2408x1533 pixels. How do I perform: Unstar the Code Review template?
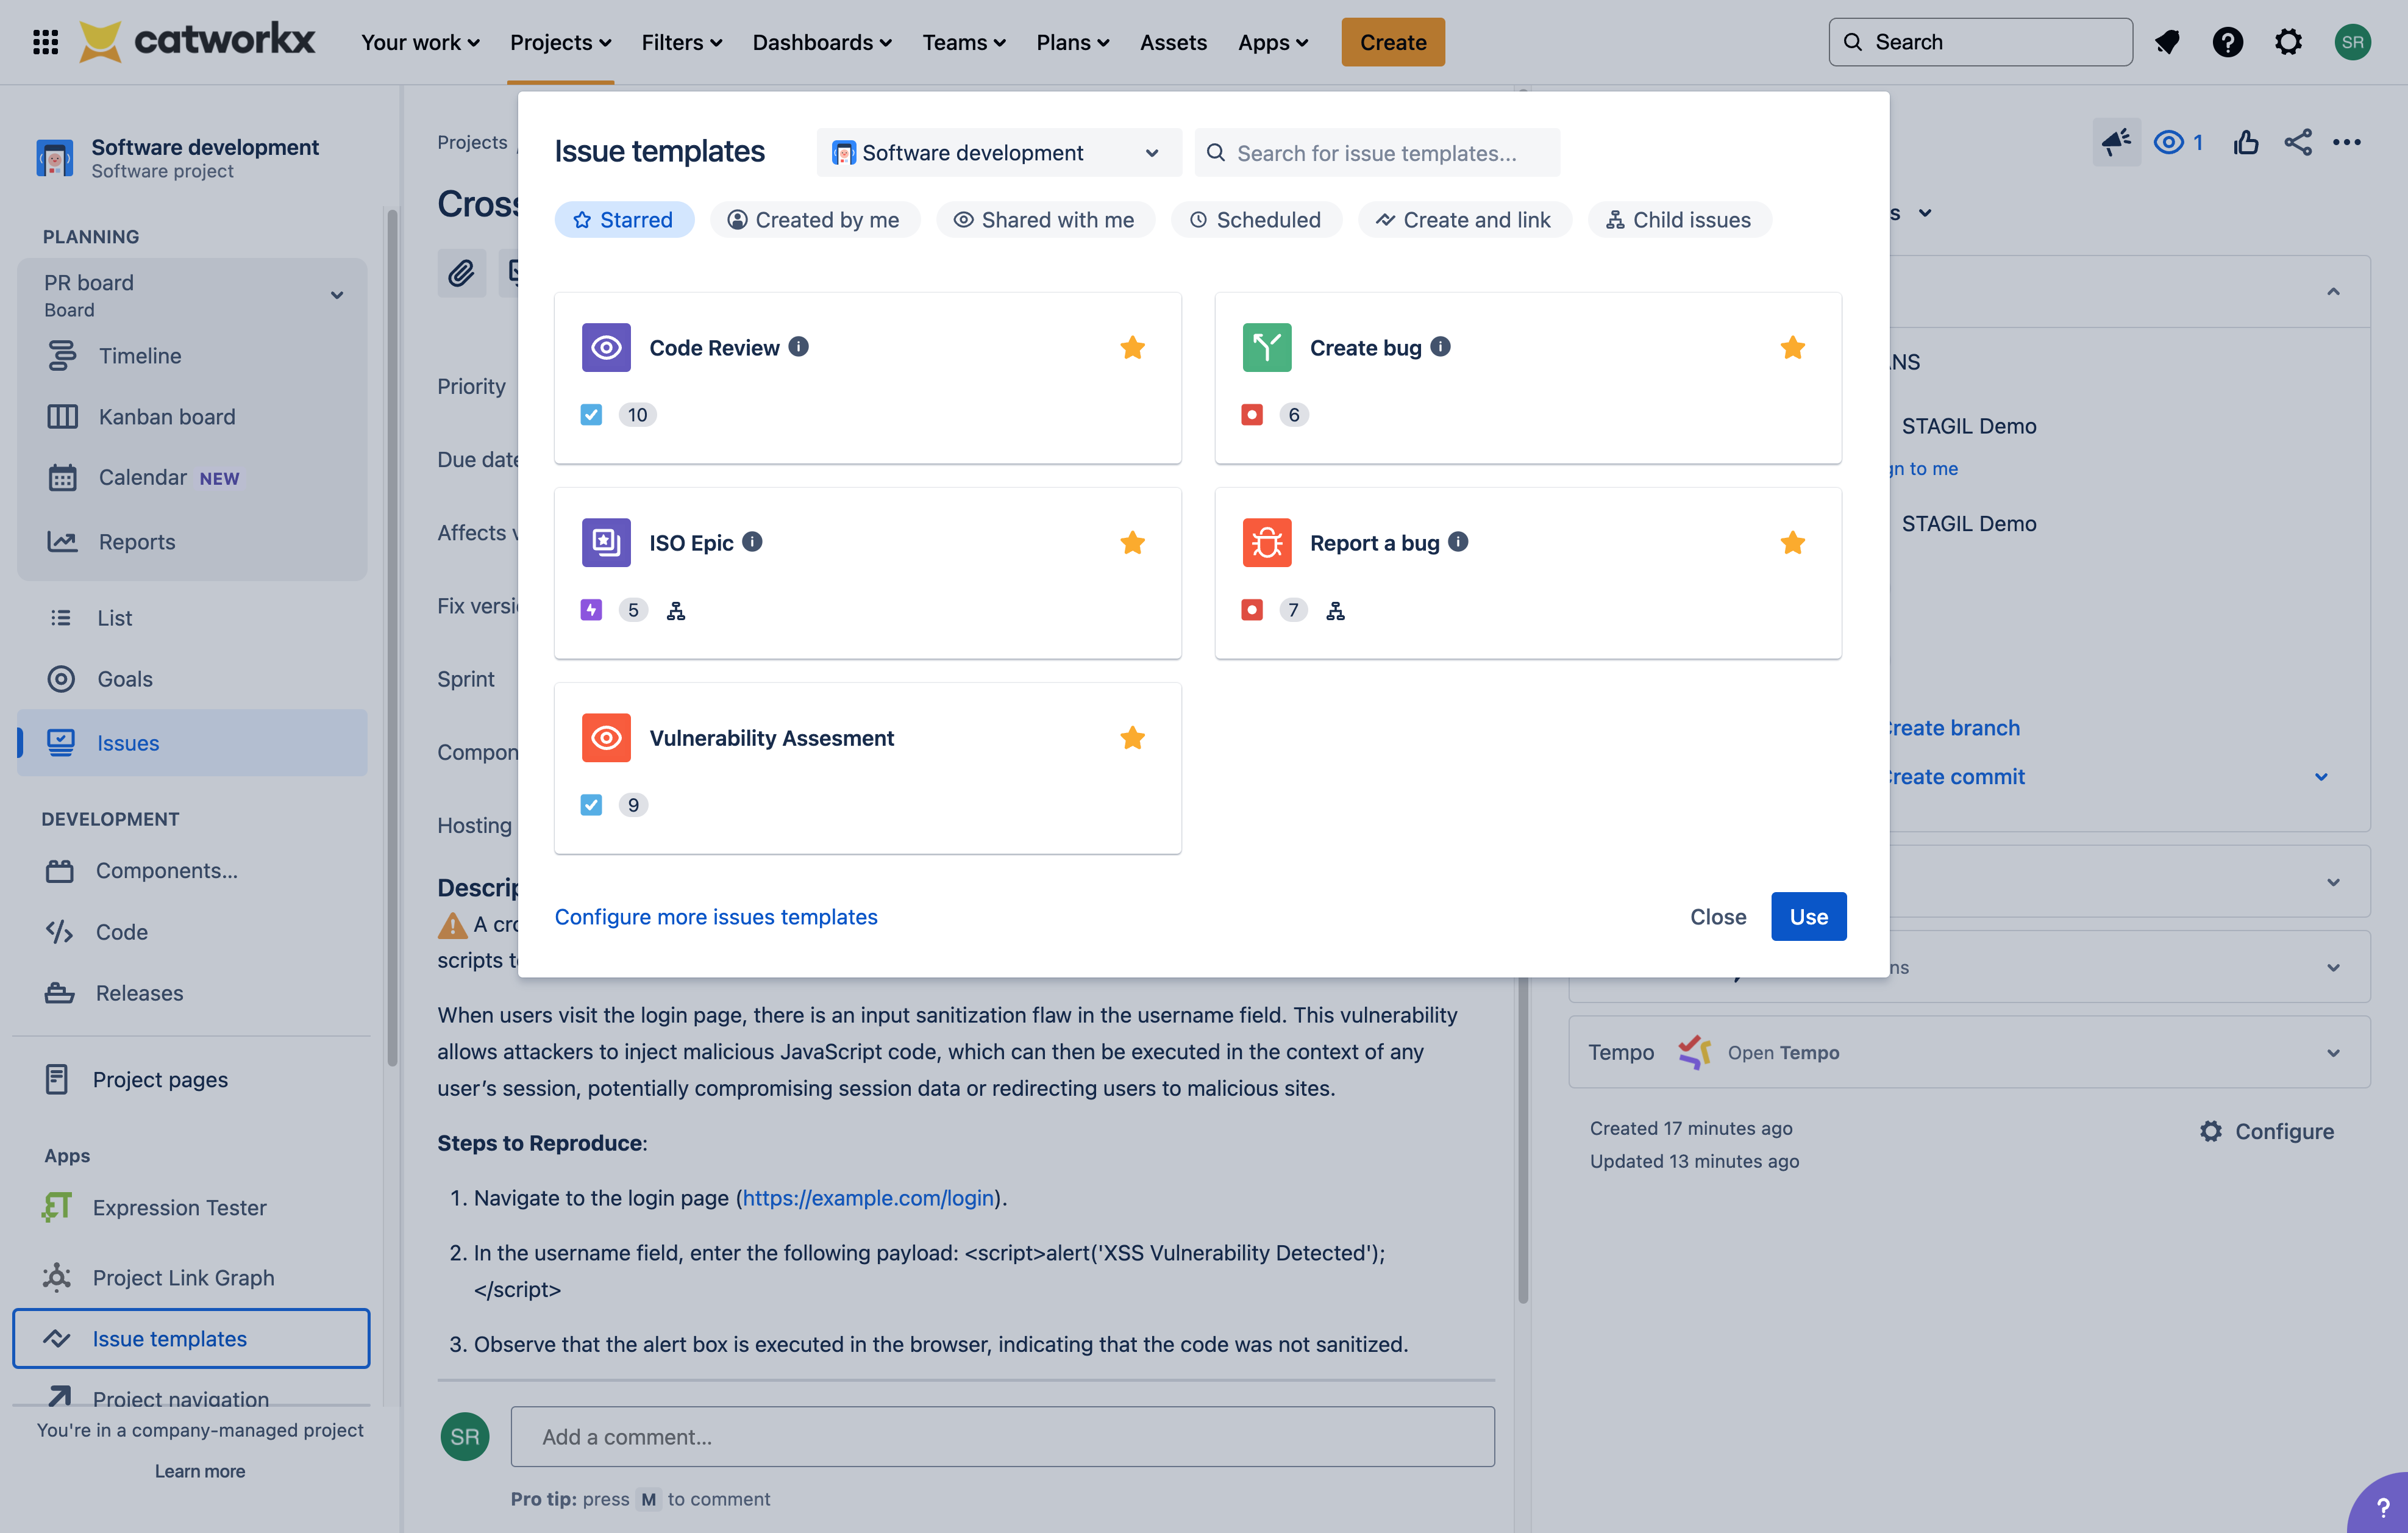1132,347
